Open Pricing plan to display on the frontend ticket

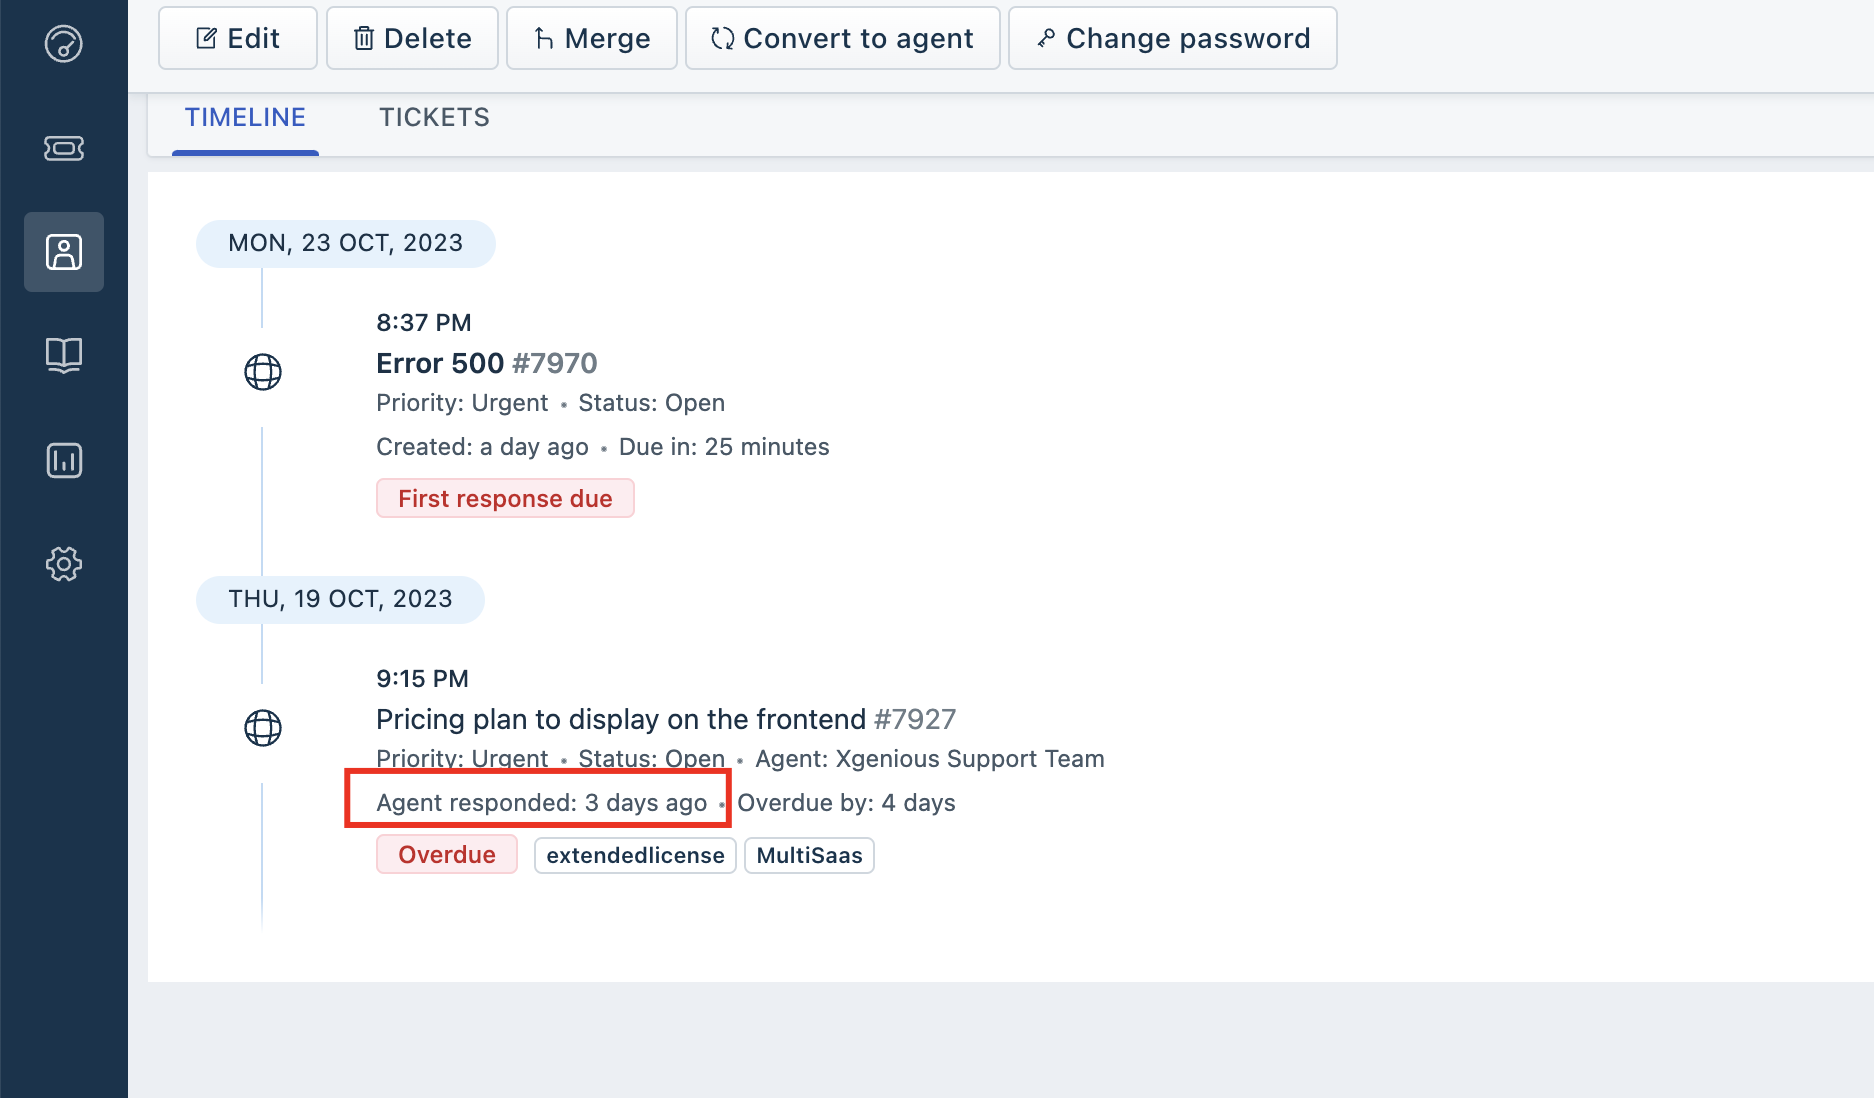pos(666,719)
